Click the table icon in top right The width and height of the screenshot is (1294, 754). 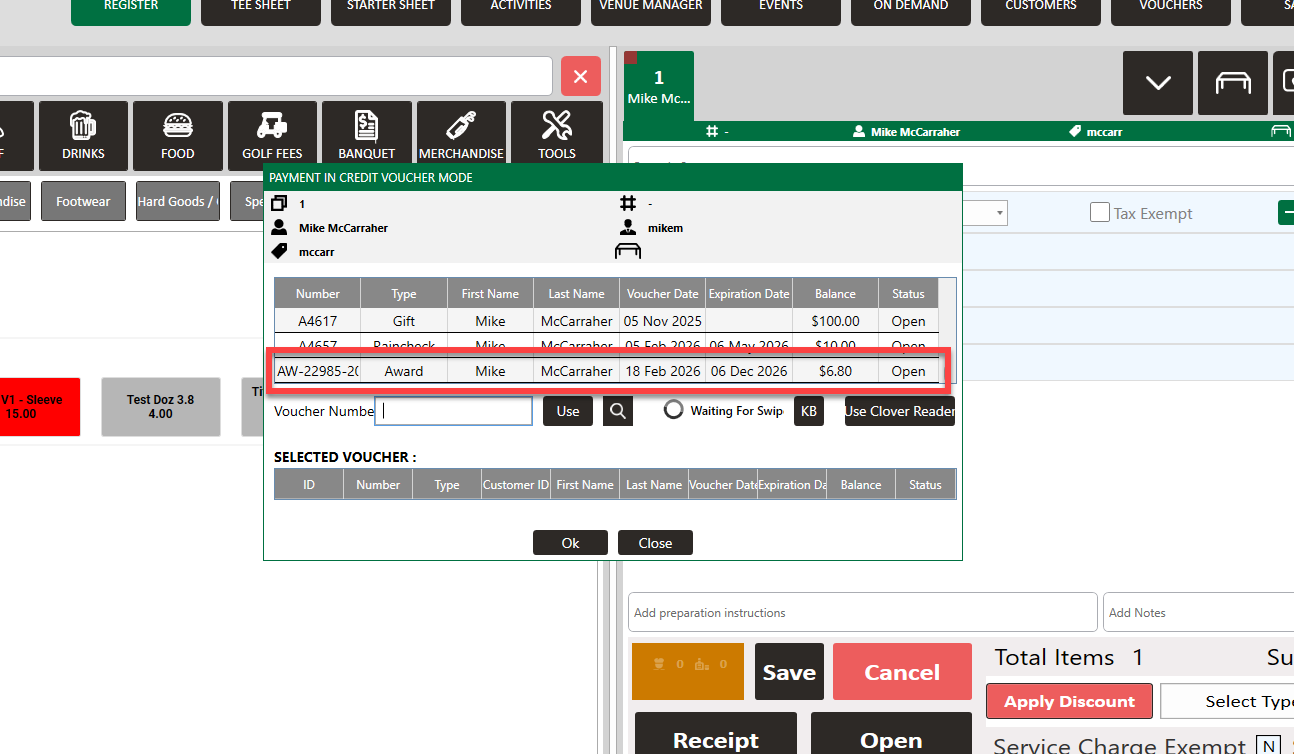(1233, 83)
